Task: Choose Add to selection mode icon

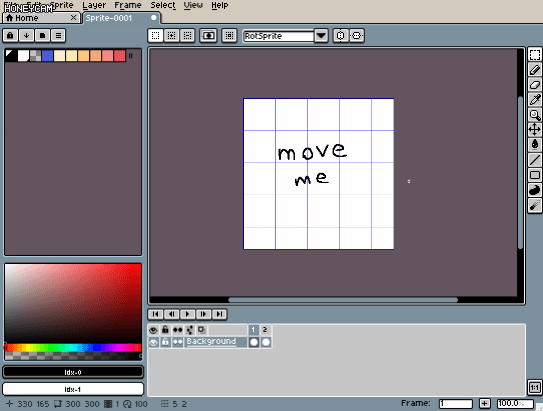Action: point(171,35)
